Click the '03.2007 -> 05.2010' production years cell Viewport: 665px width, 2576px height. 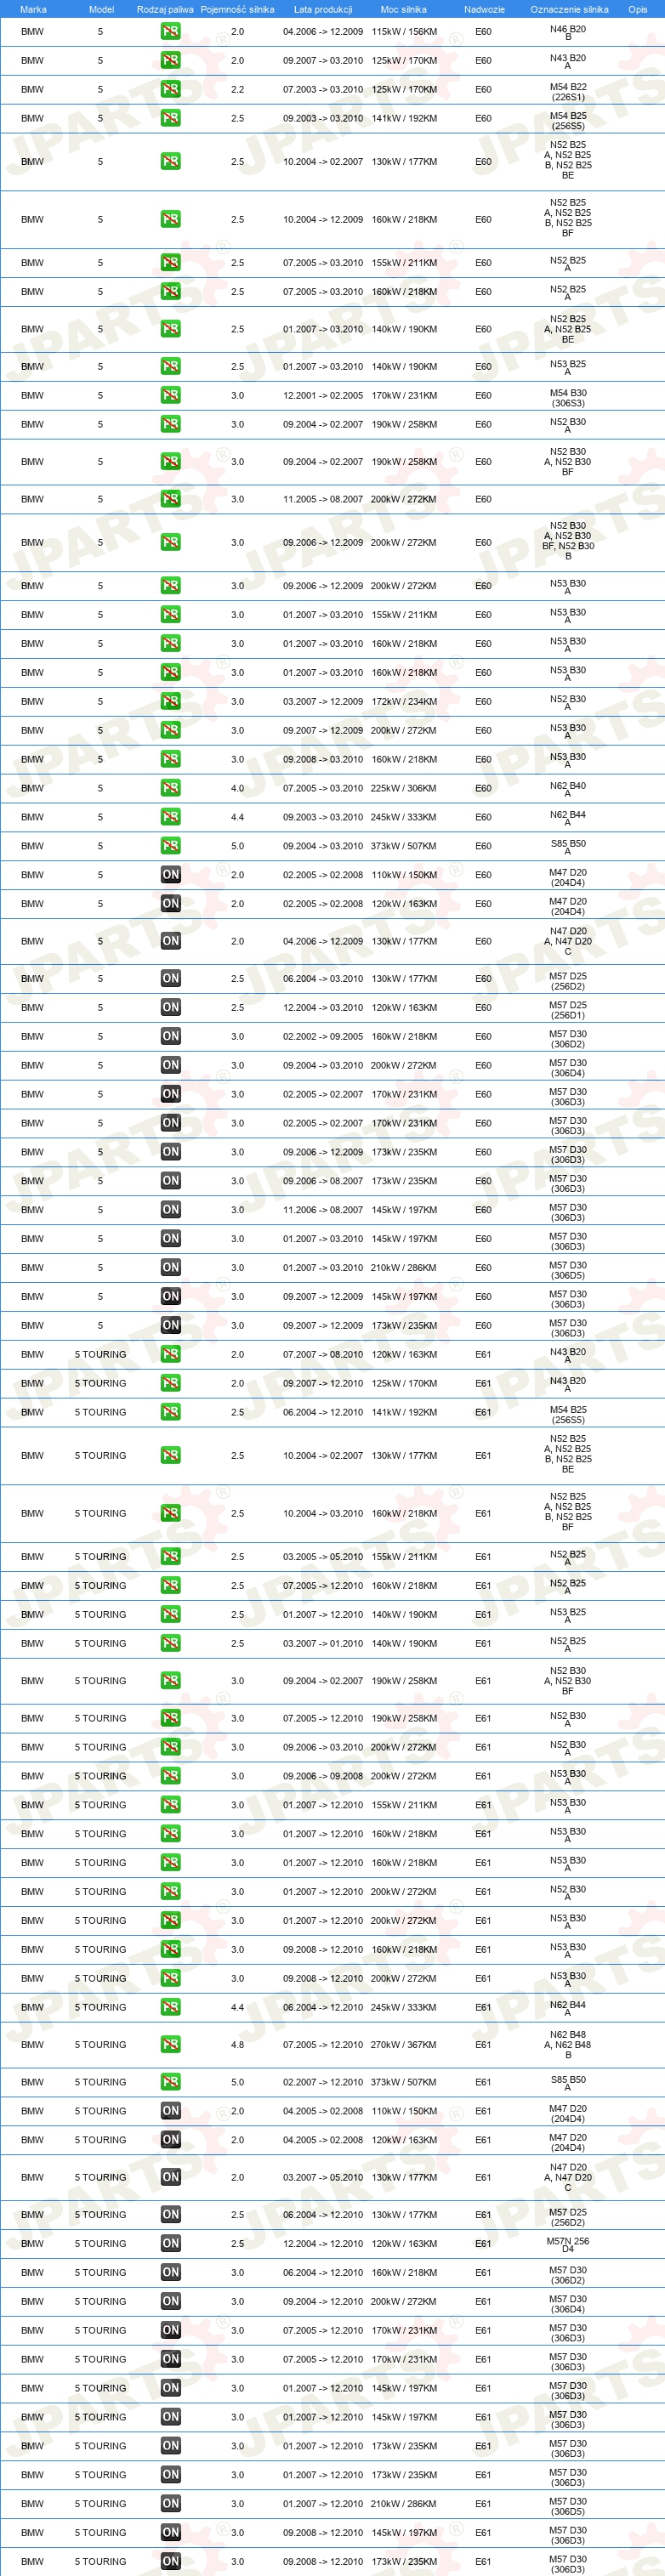[x=323, y=2177]
